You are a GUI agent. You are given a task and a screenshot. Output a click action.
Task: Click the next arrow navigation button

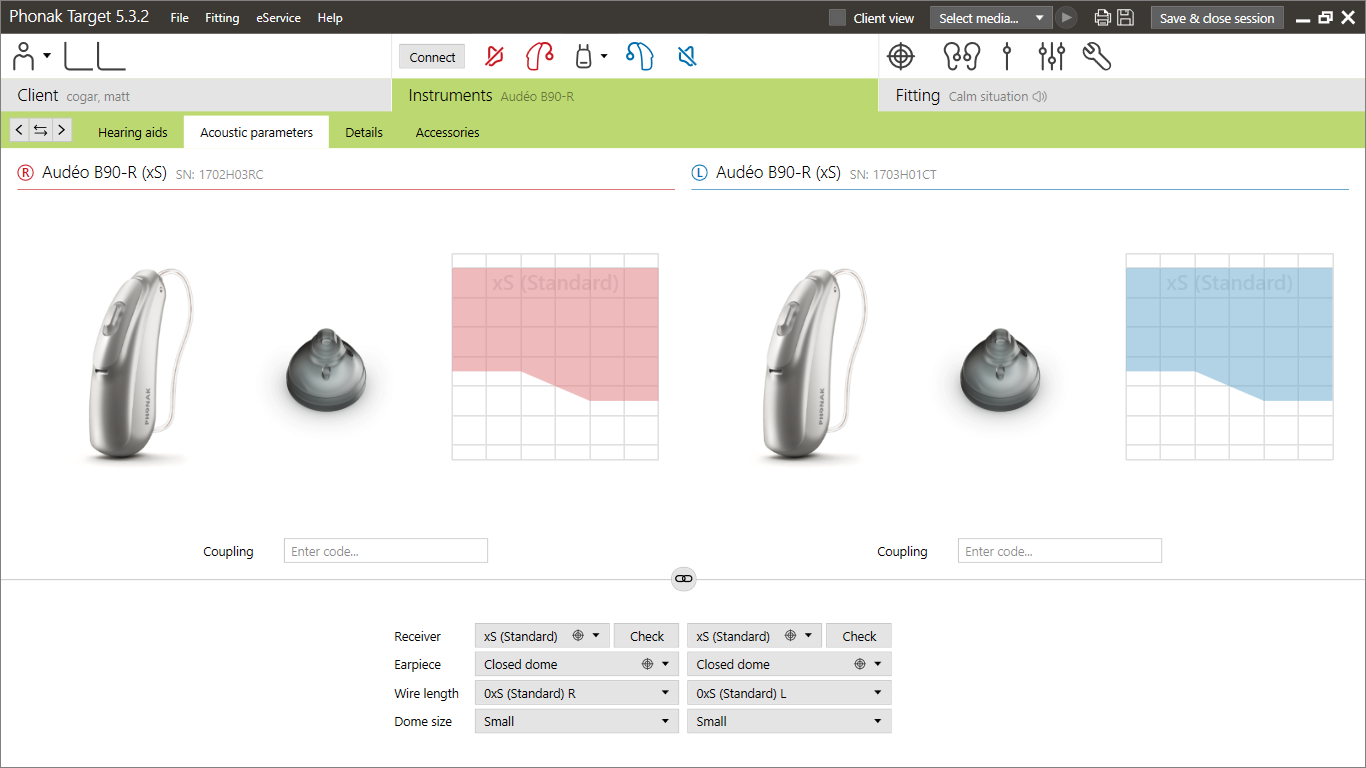pos(62,129)
